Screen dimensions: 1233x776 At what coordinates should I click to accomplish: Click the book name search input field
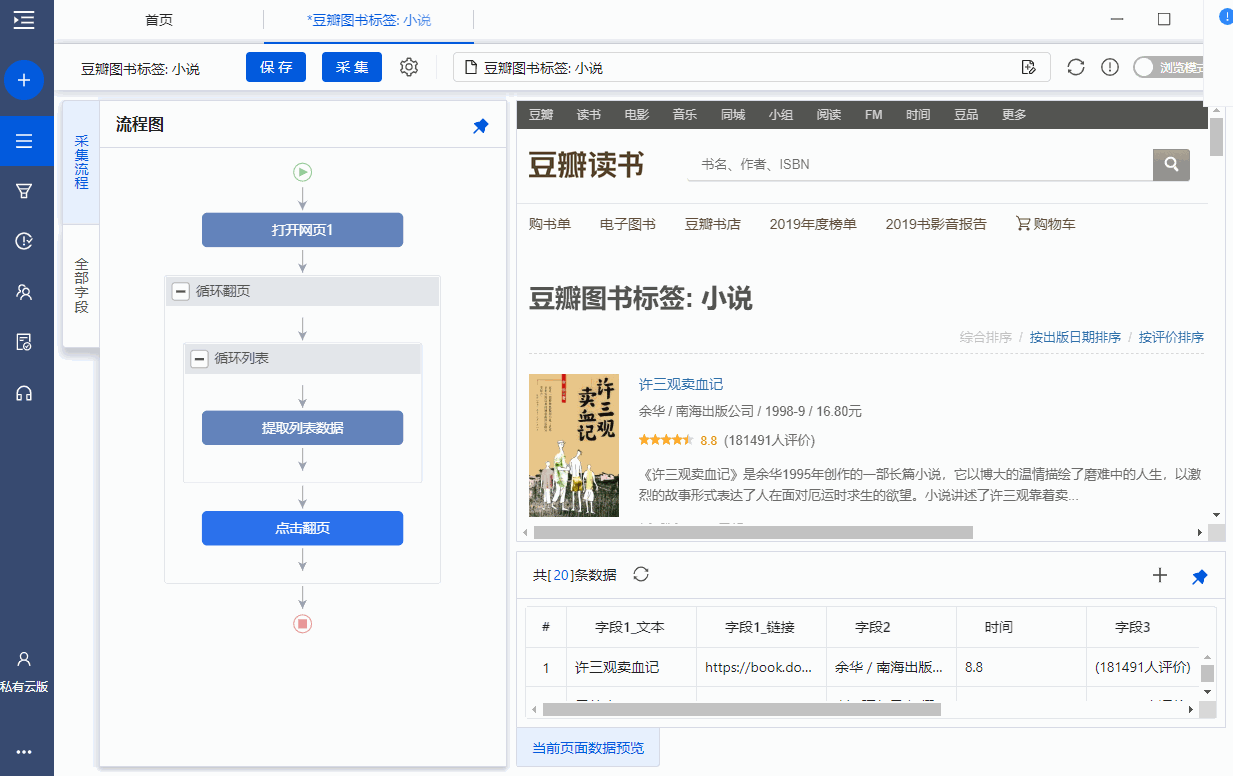[918, 164]
